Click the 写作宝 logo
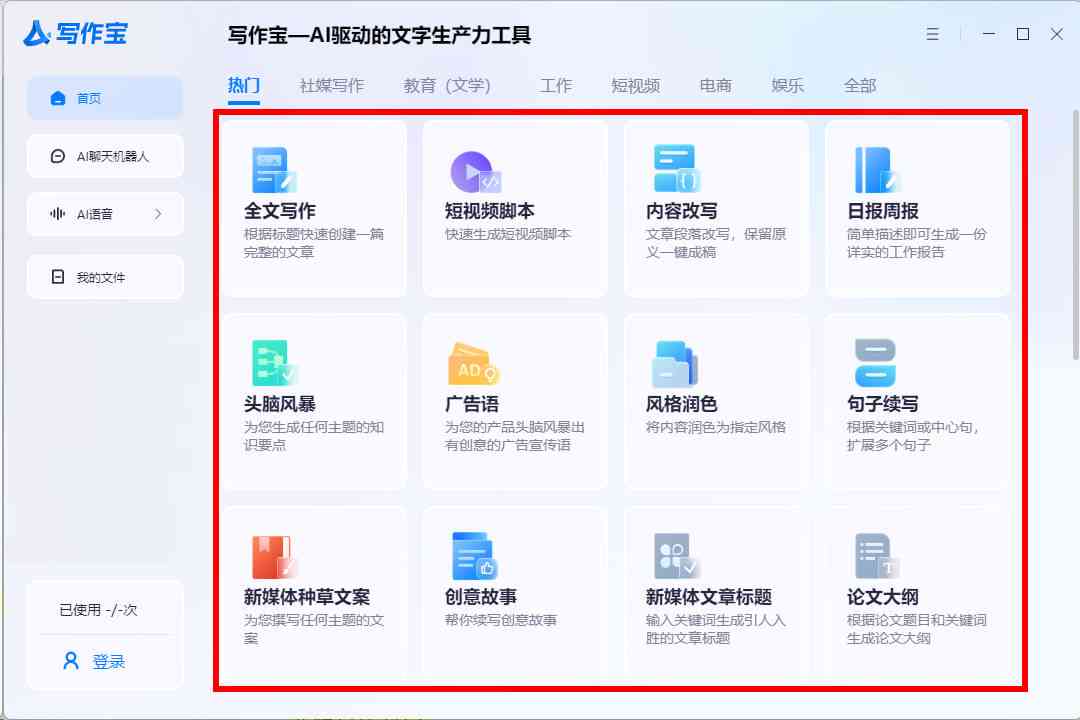The width and height of the screenshot is (1080, 720). [75, 33]
